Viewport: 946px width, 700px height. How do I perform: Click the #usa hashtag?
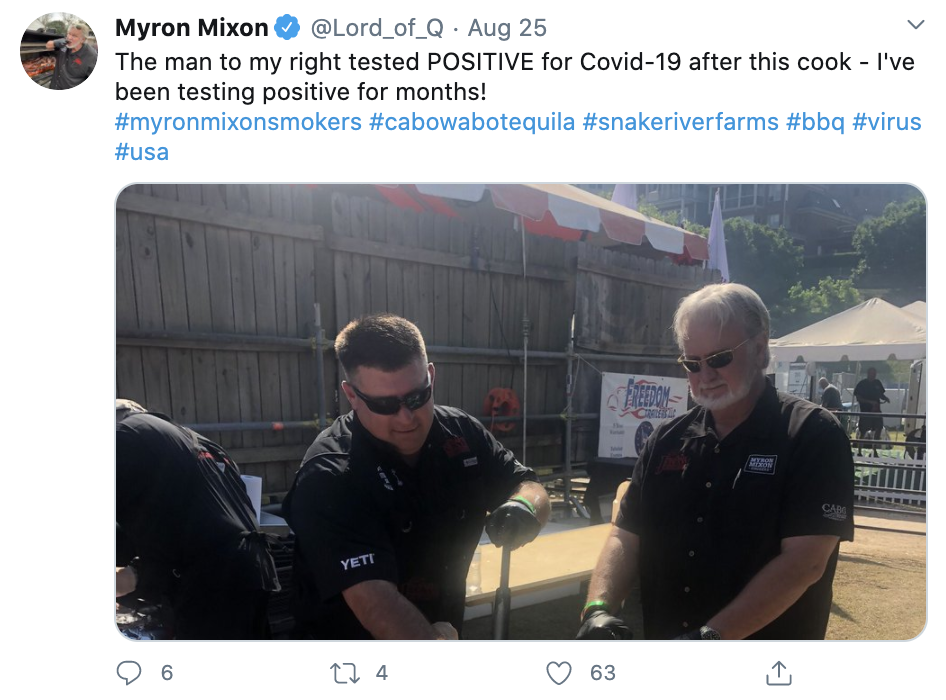click(x=142, y=152)
